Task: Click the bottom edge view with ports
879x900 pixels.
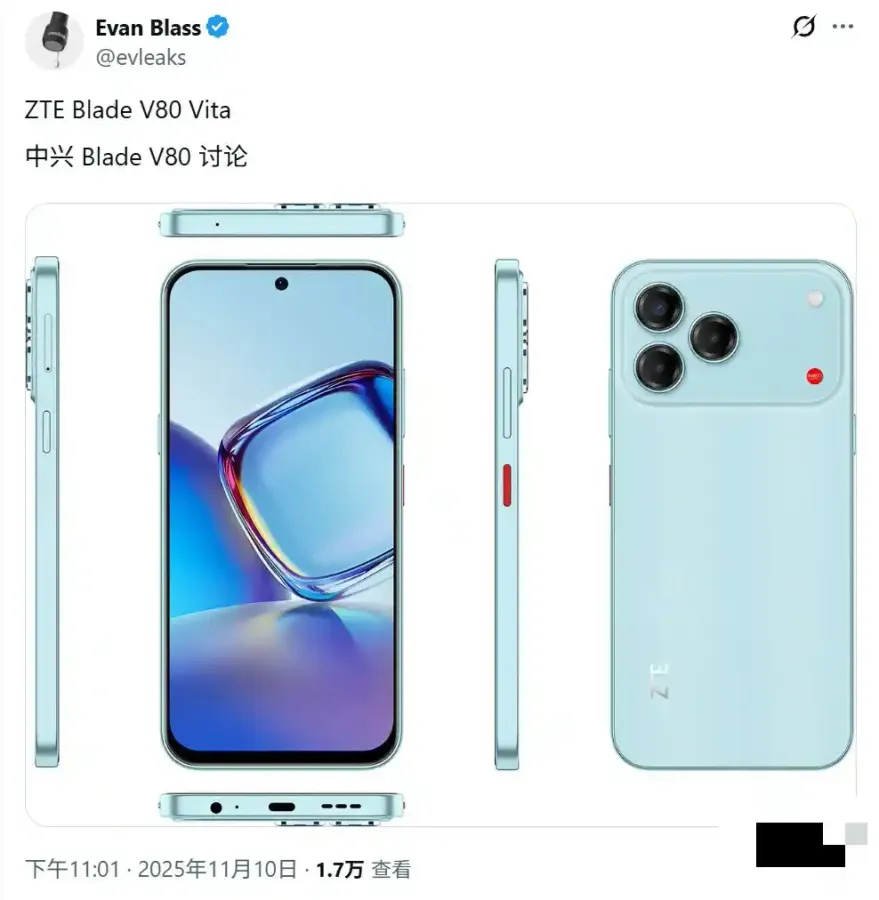Action: coord(281,807)
